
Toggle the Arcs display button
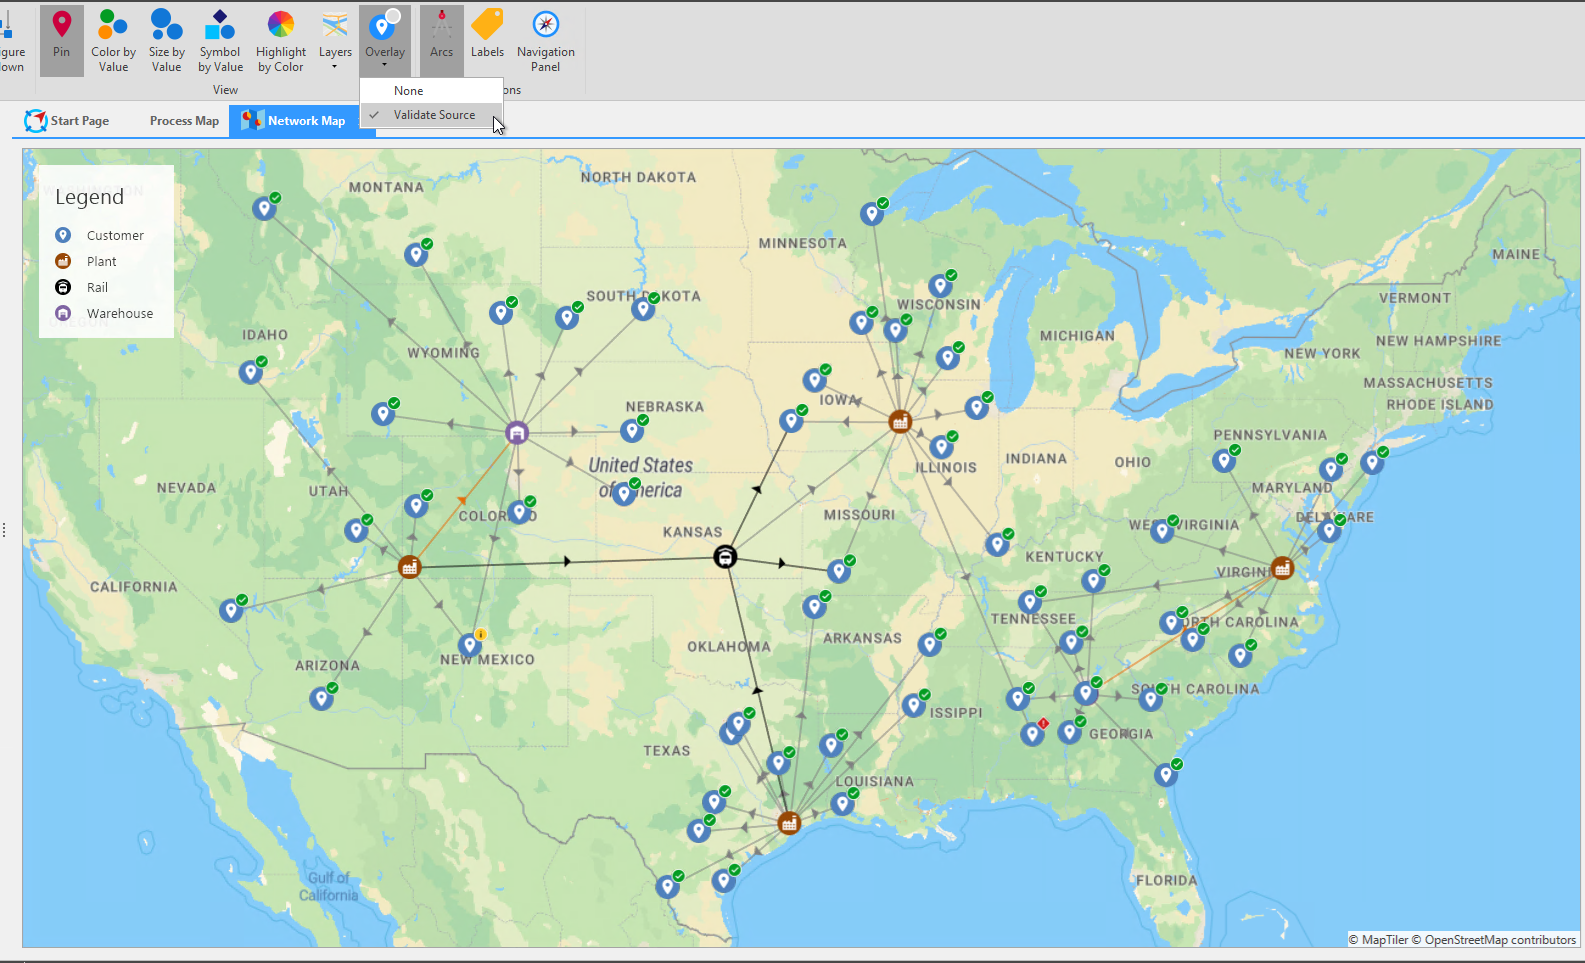pos(441,40)
